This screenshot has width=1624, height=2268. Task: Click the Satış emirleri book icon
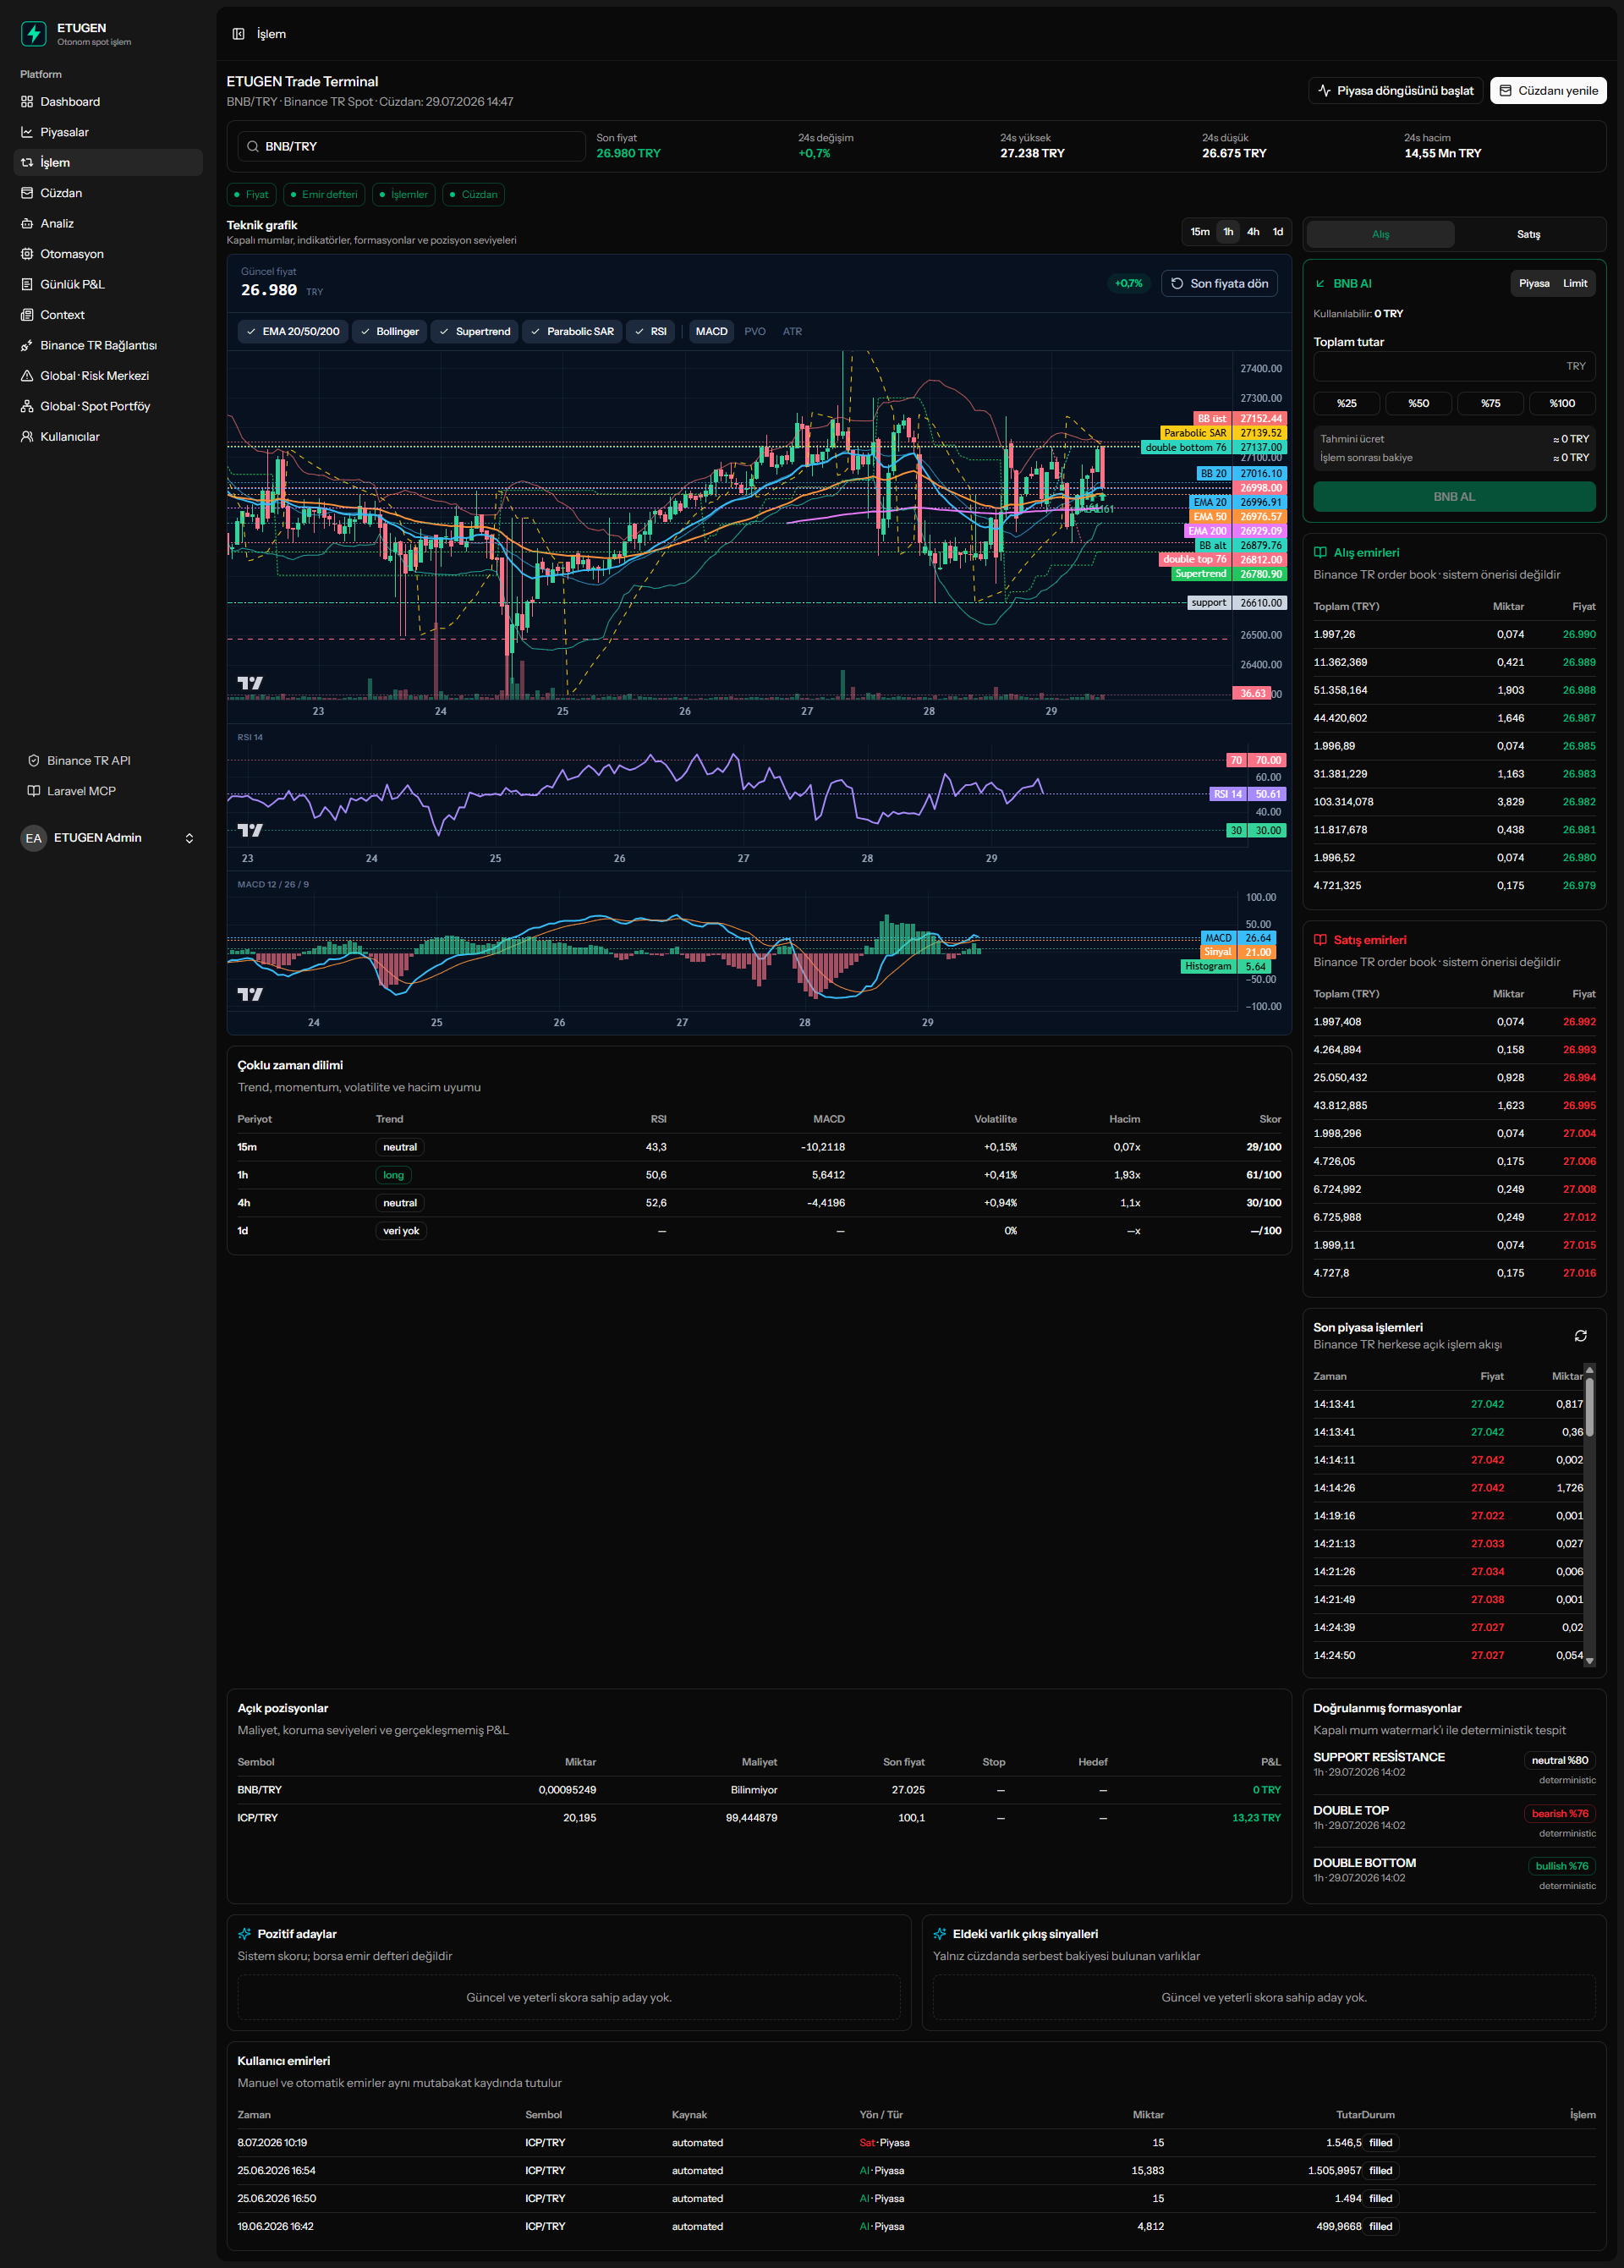pos(1320,940)
